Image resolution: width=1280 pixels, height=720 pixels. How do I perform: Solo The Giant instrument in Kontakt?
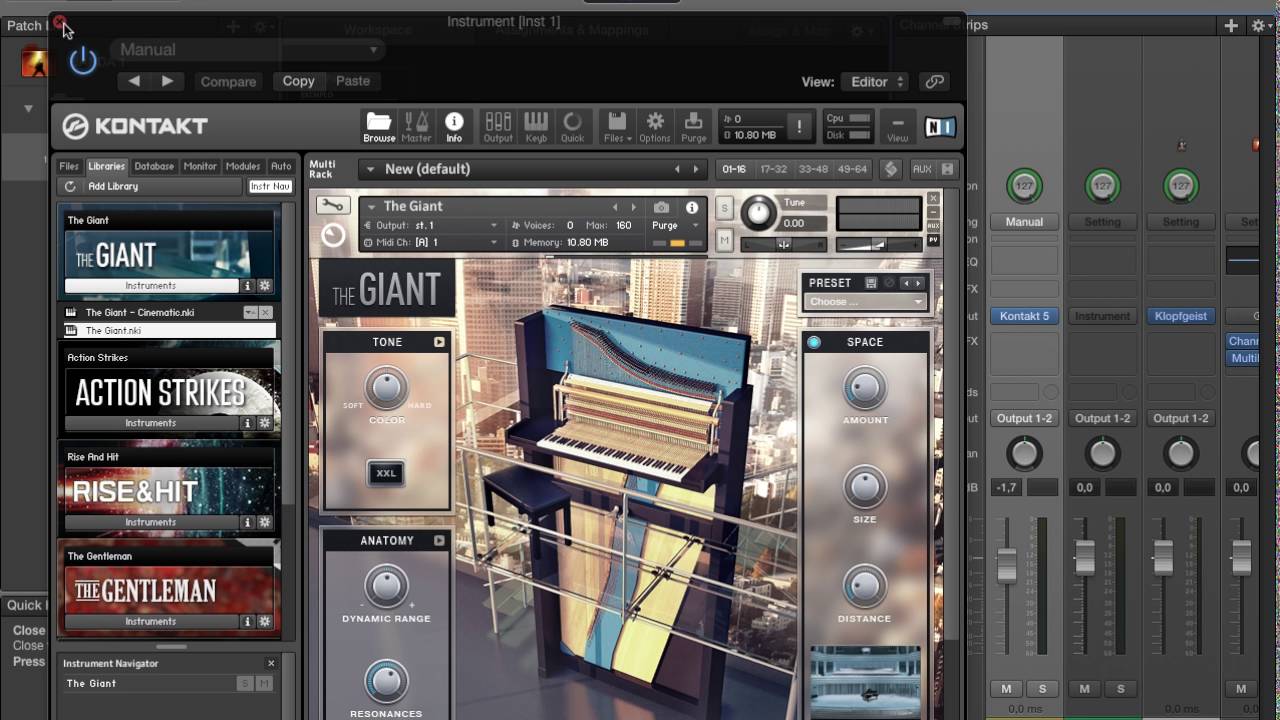point(725,209)
